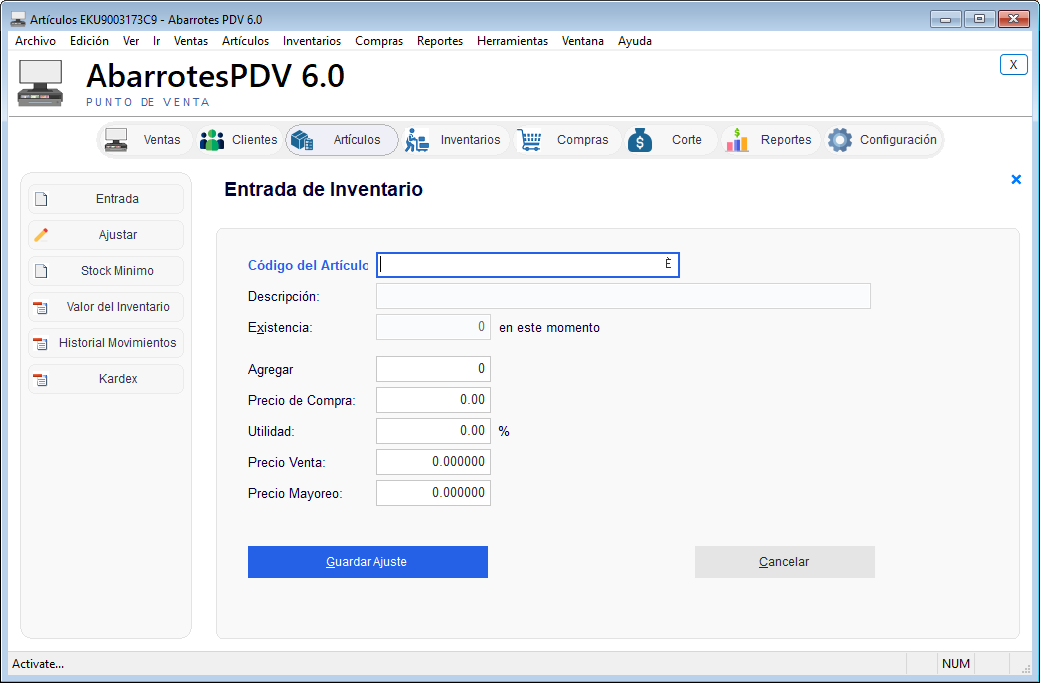The image size is (1040, 683).
Task: Click the Descripción text field
Action: (623, 296)
